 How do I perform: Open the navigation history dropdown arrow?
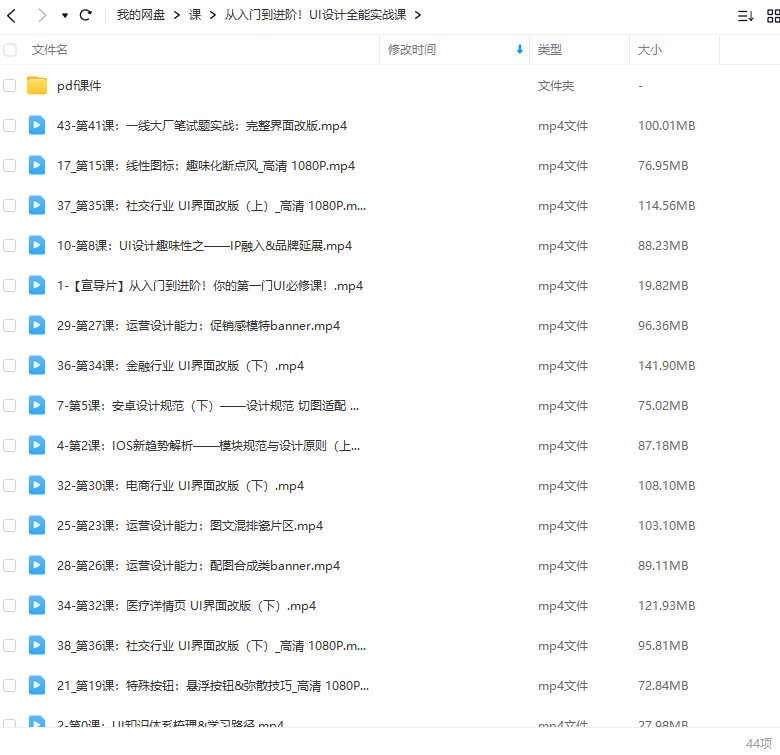point(65,16)
